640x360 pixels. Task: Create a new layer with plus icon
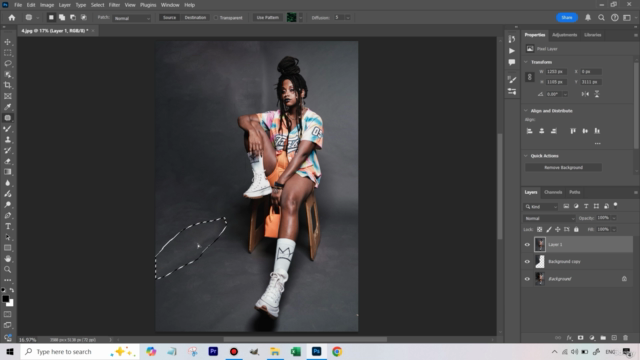click(x=614, y=338)
